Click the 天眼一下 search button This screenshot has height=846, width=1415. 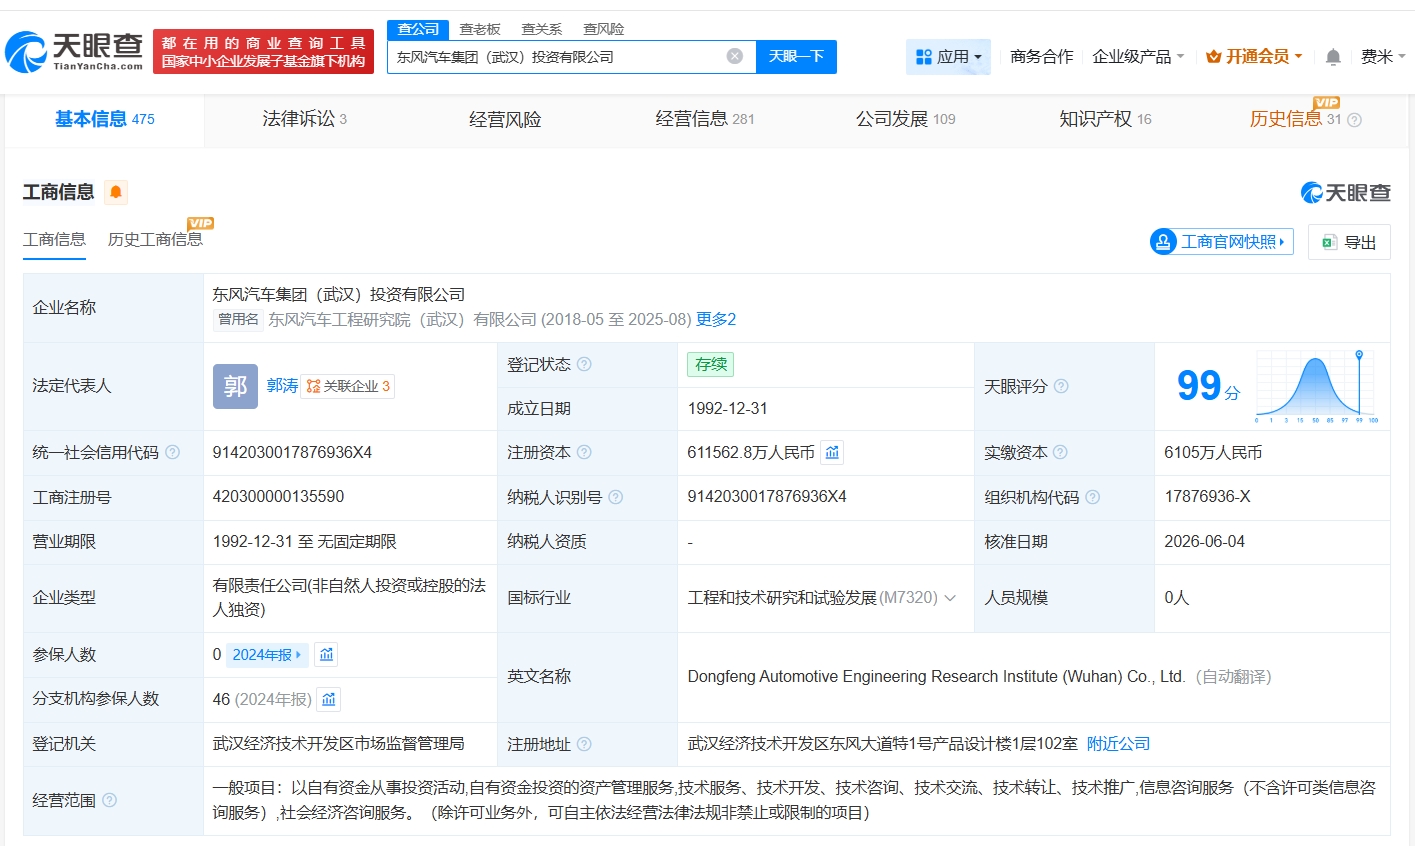[x=796, y=57]
